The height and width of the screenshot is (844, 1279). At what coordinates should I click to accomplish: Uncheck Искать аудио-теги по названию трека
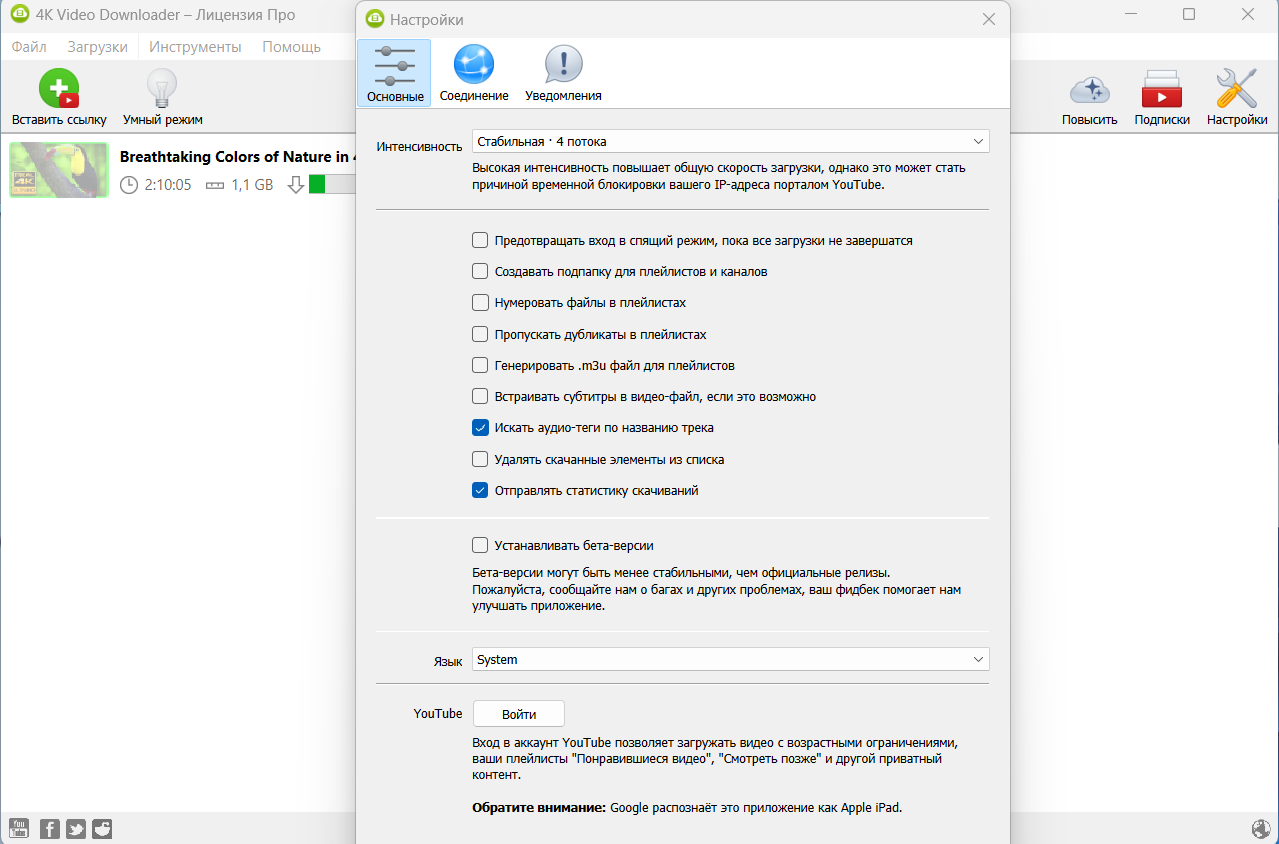[480, 428]
